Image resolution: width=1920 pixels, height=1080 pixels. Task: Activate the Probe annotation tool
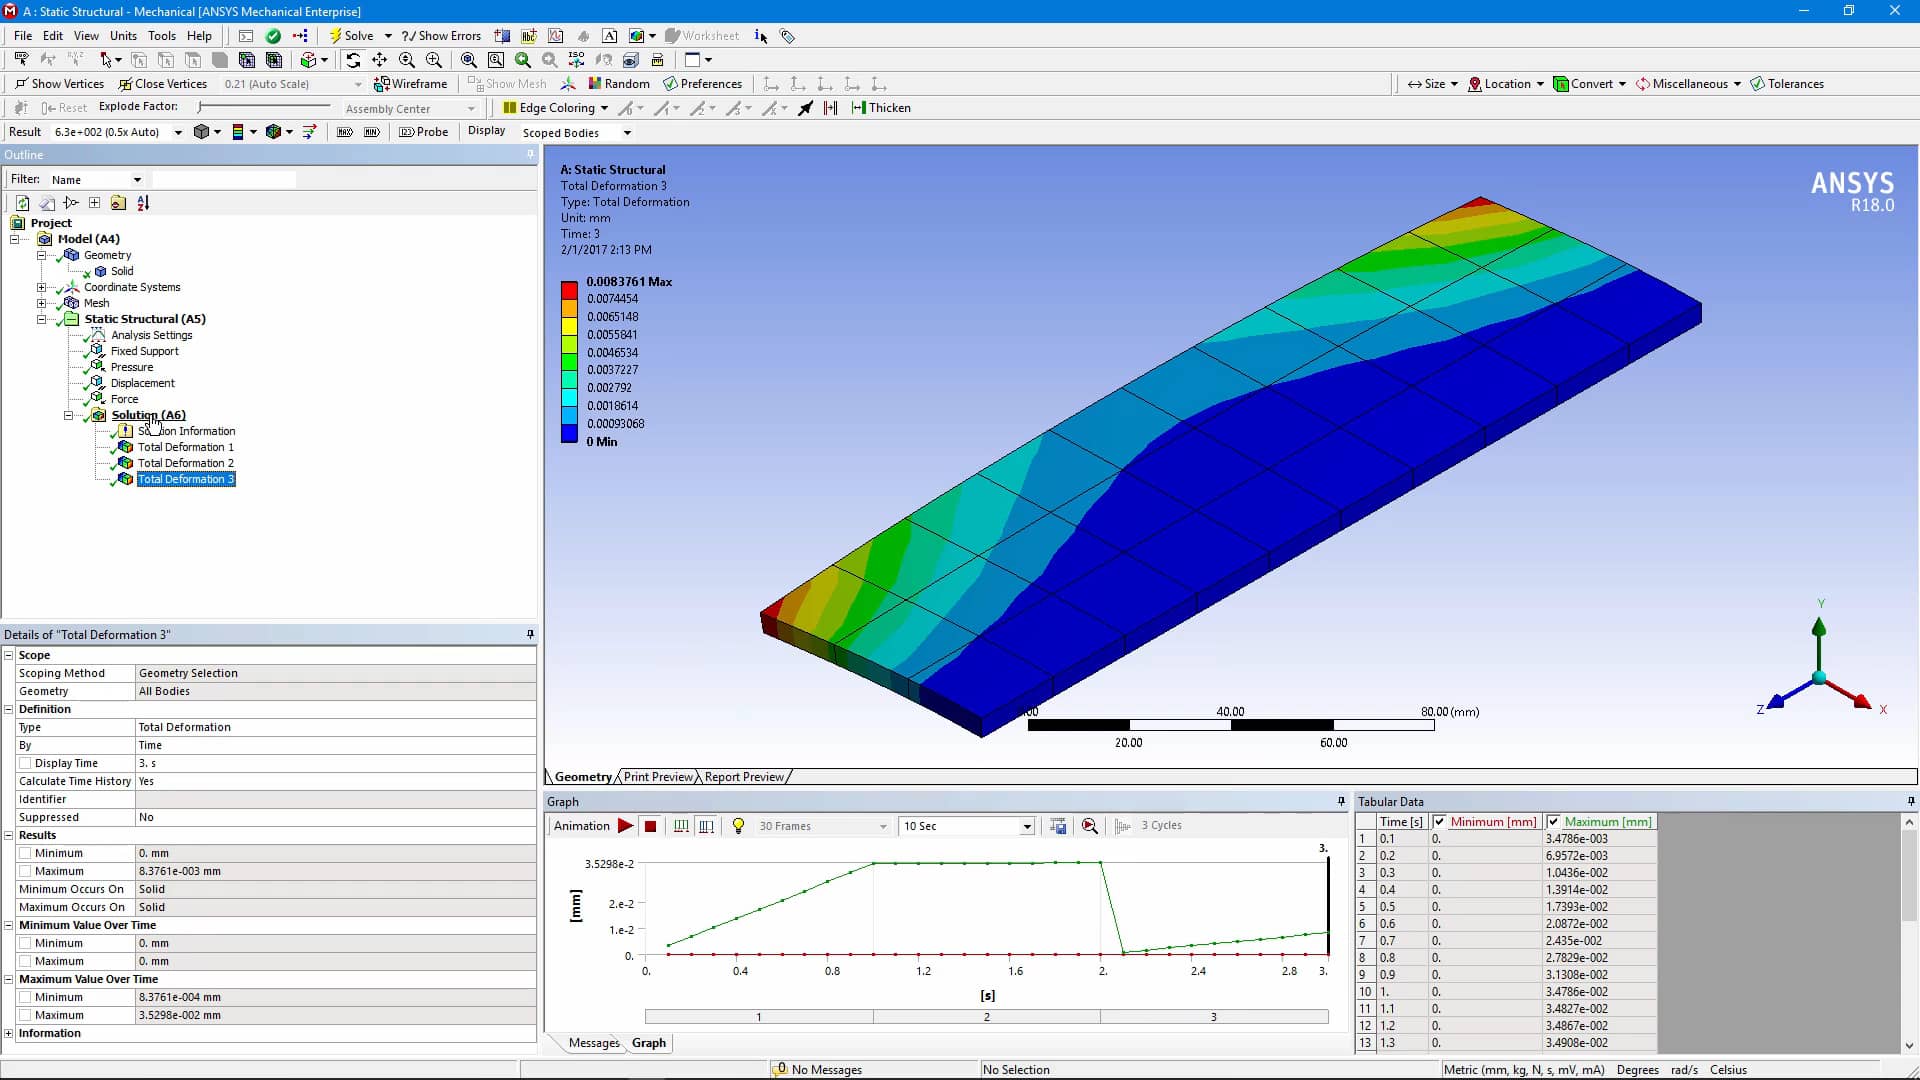pyautogui.click(x=424, y=131)
